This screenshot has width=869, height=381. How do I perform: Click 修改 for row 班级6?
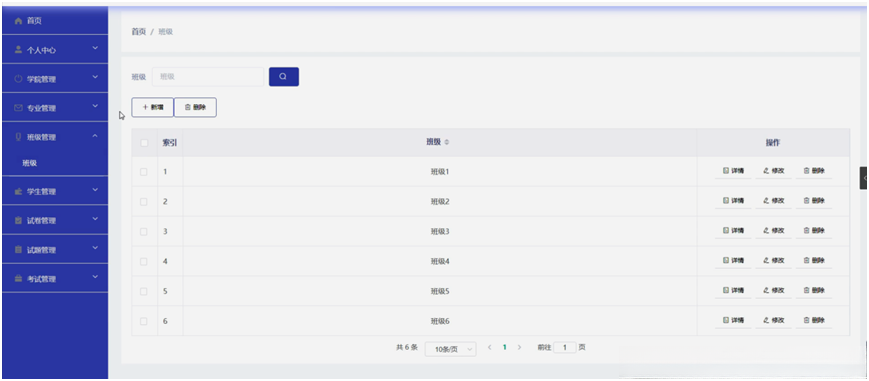coord(774,321)
